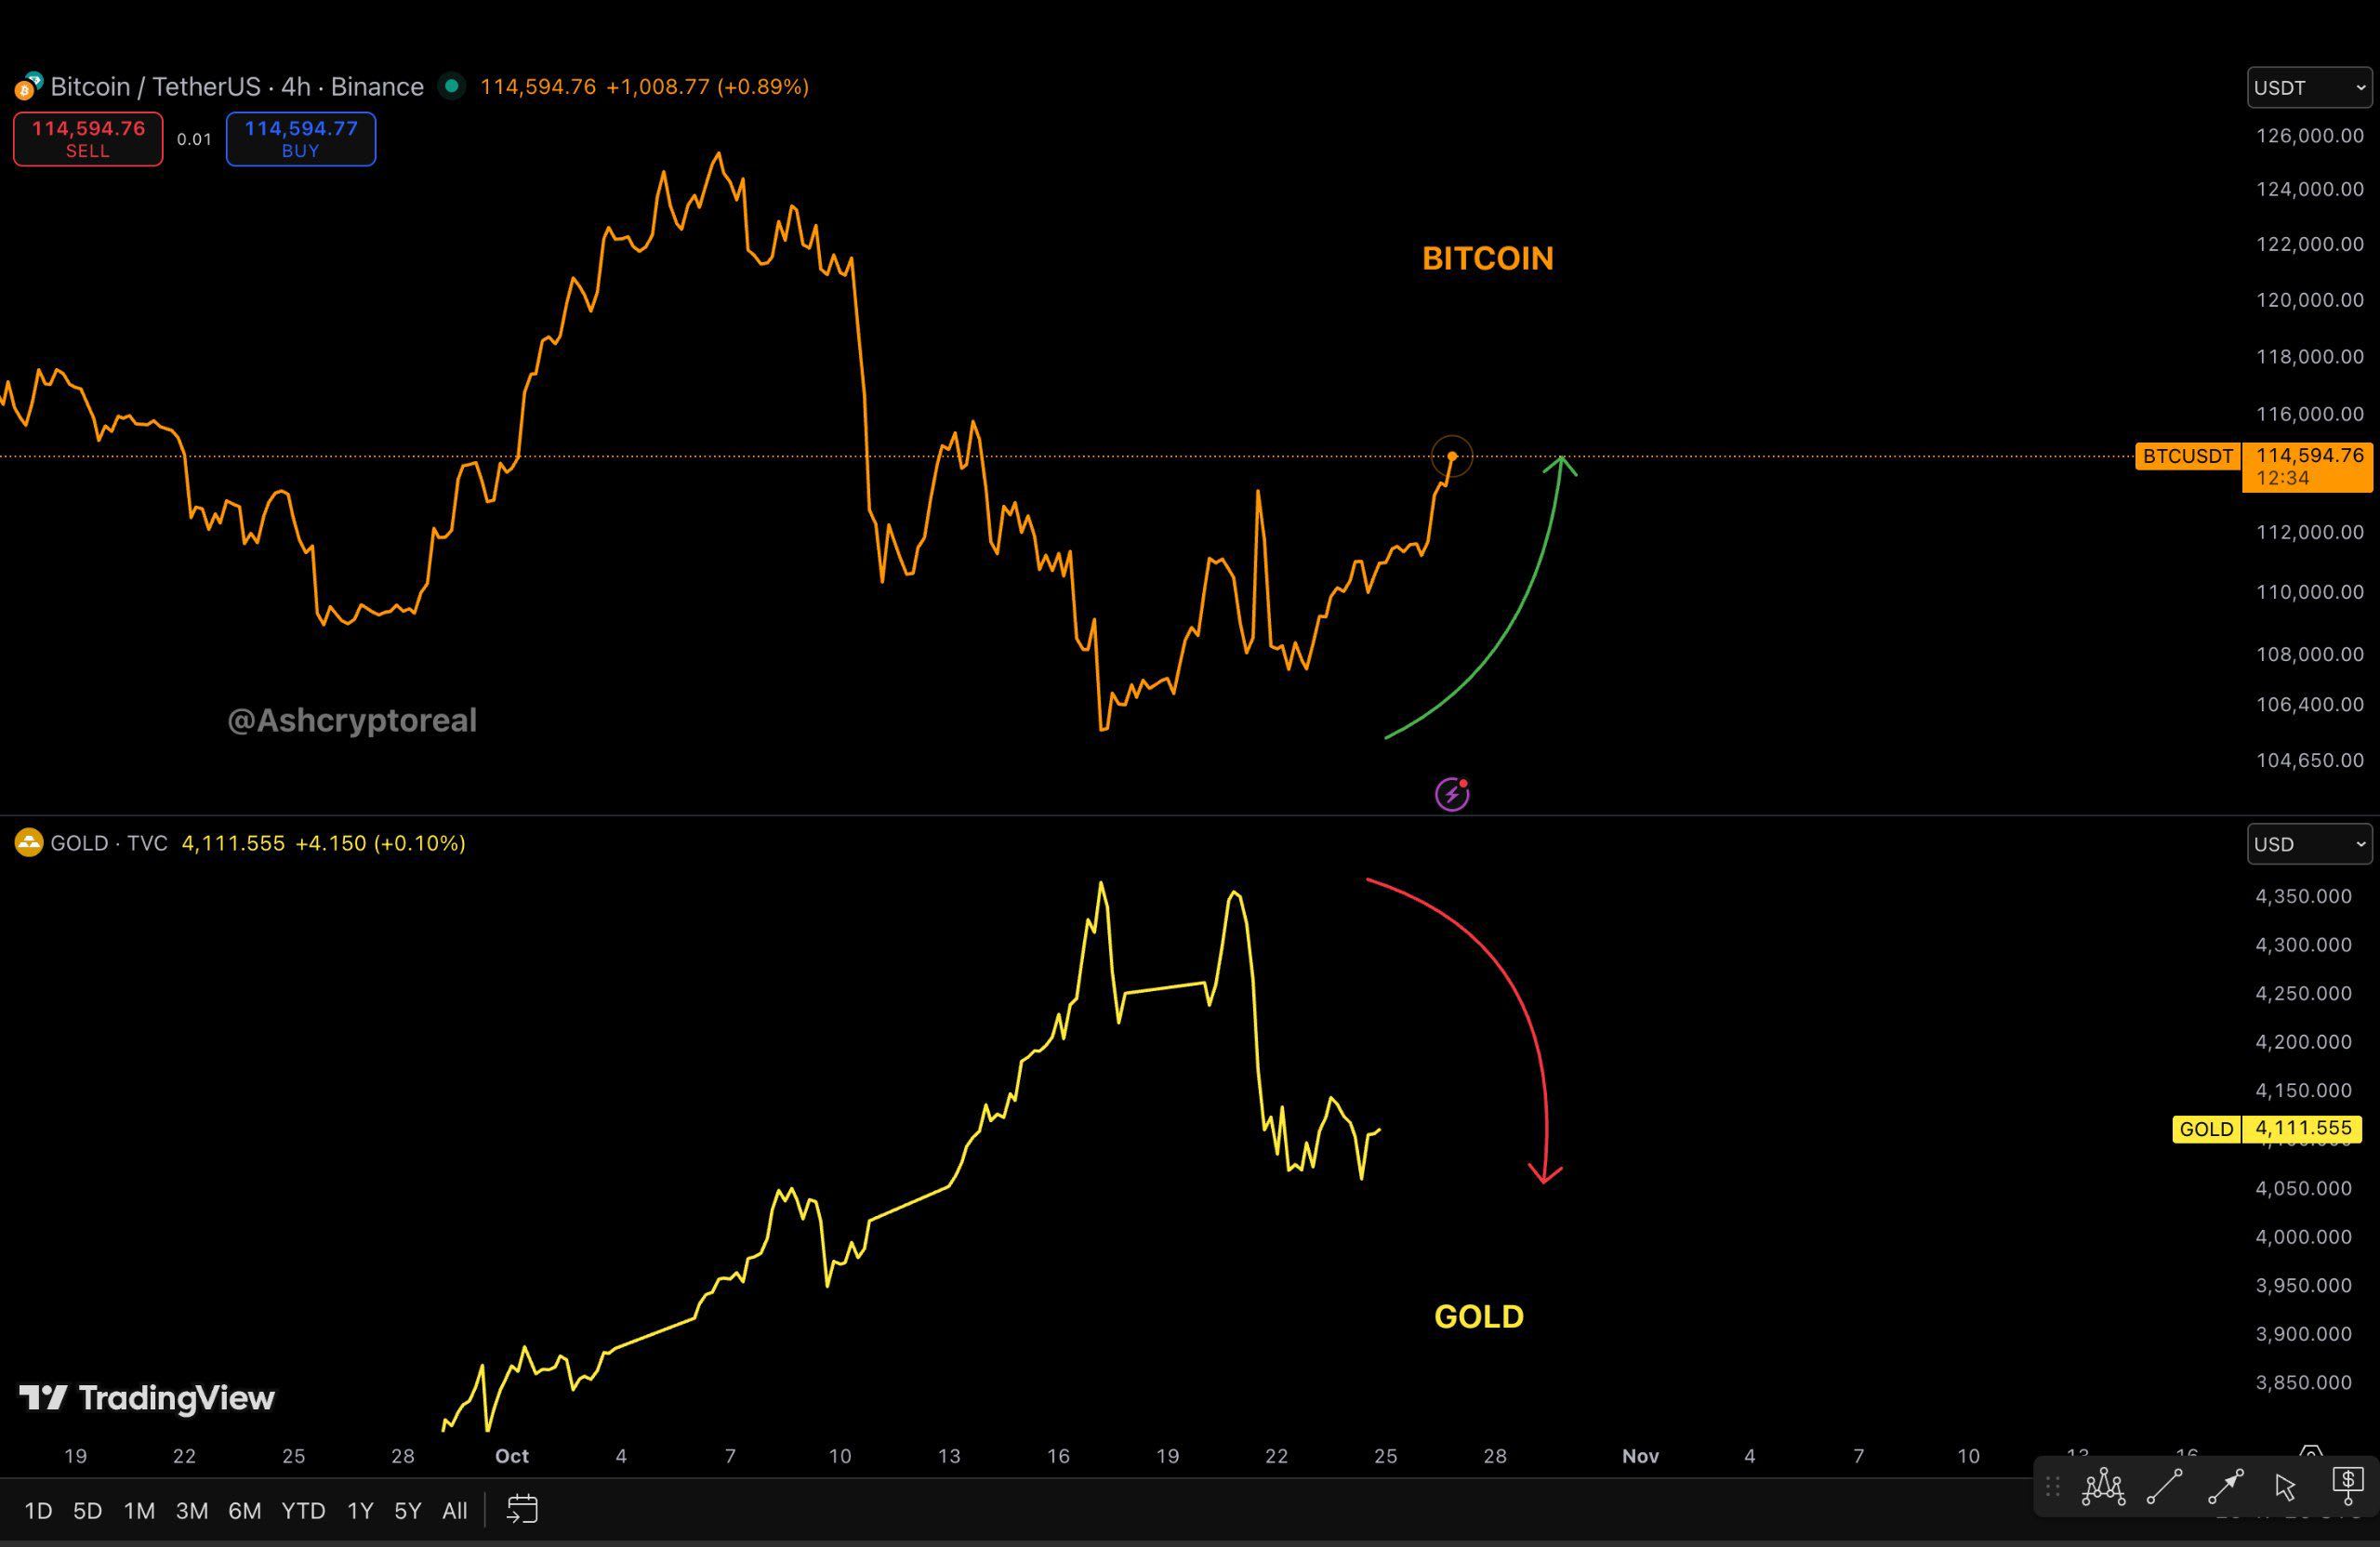Screen dimensions: 2380x1547
Task: Set the time range to 1Y
Action: click(x=360, y=1510)
